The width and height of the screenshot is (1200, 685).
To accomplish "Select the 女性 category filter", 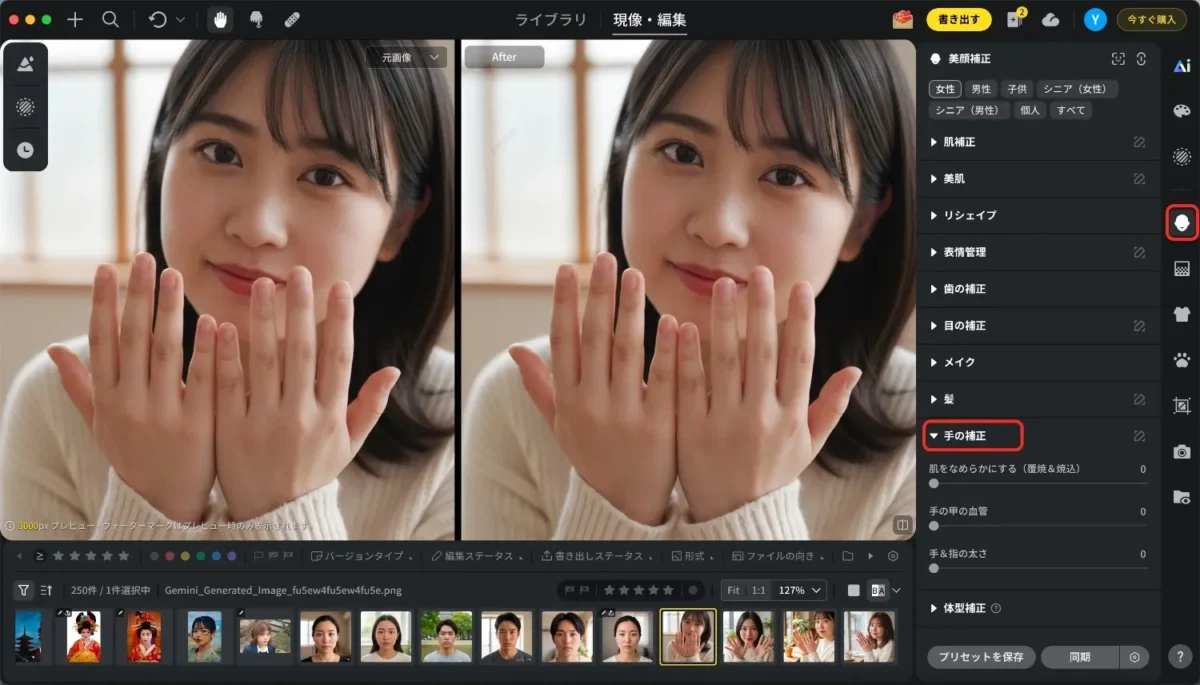I will point(944,88).
